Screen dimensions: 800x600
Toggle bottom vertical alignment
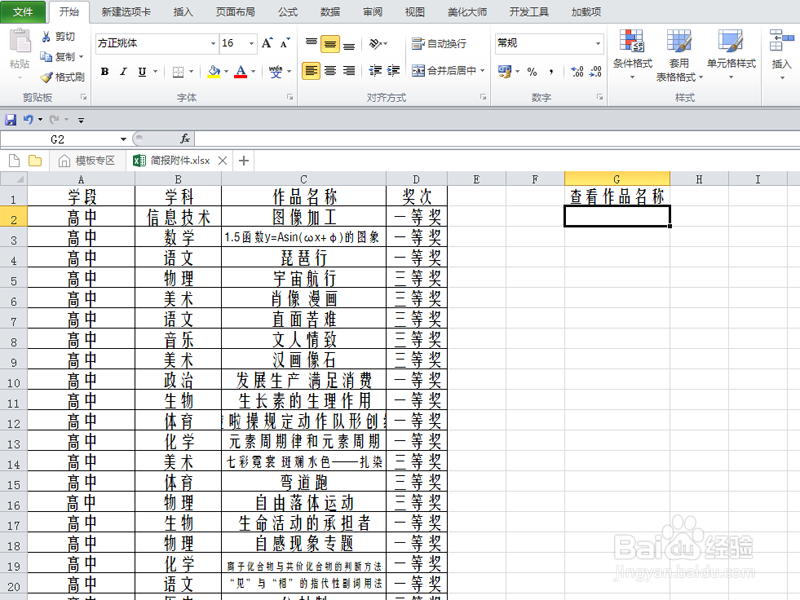(x=349, y=44)
